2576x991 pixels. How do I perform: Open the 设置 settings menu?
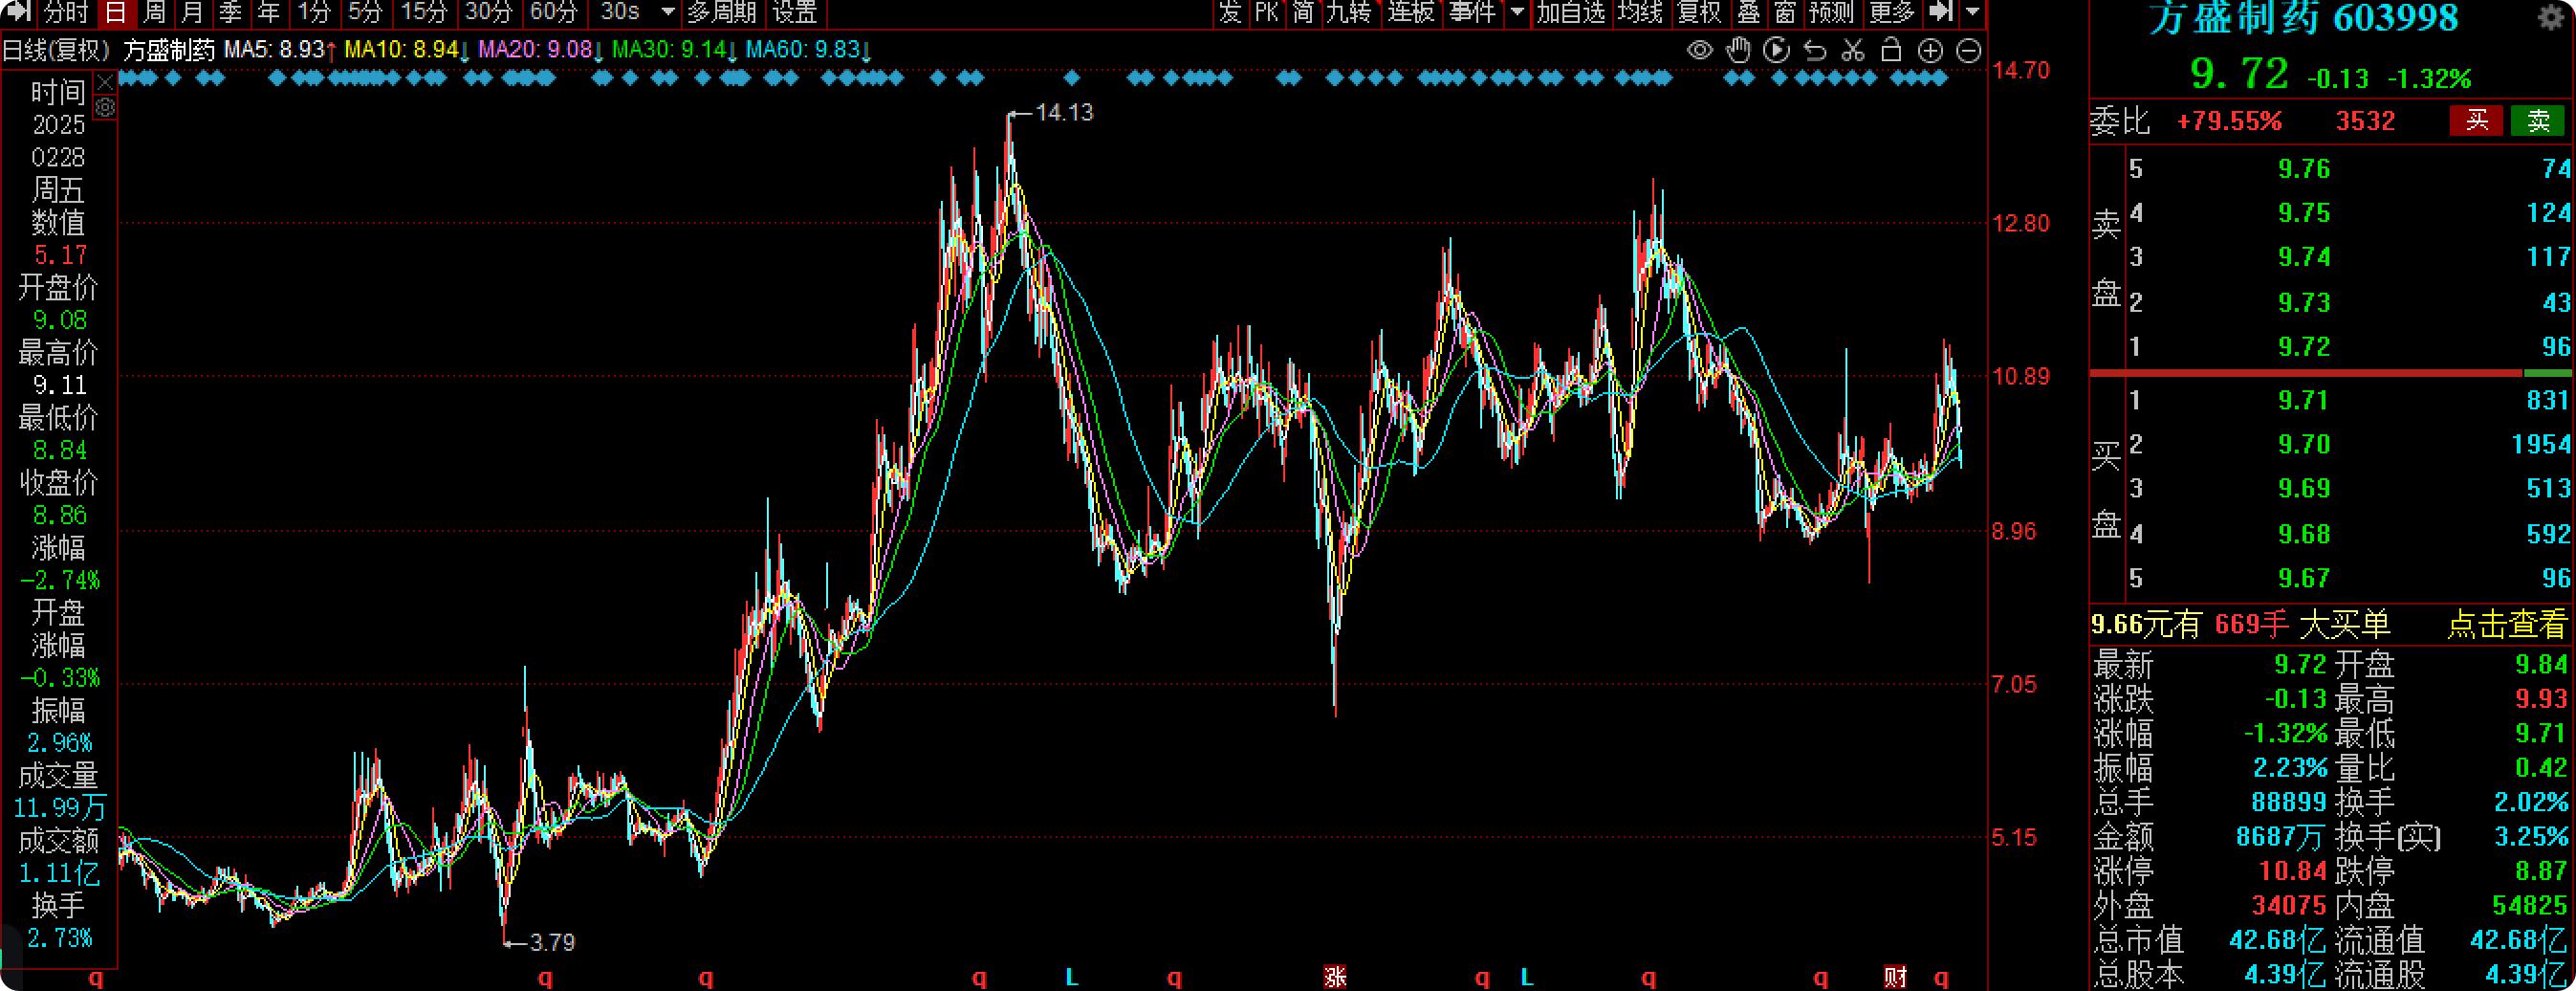(795, 12)
